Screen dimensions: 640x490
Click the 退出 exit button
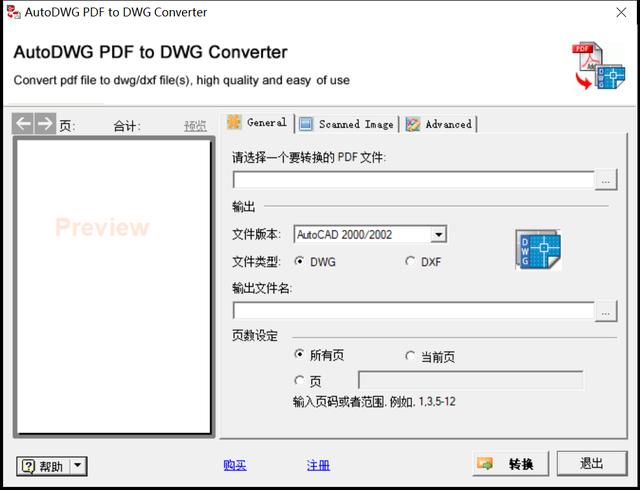tap(592, 463)
